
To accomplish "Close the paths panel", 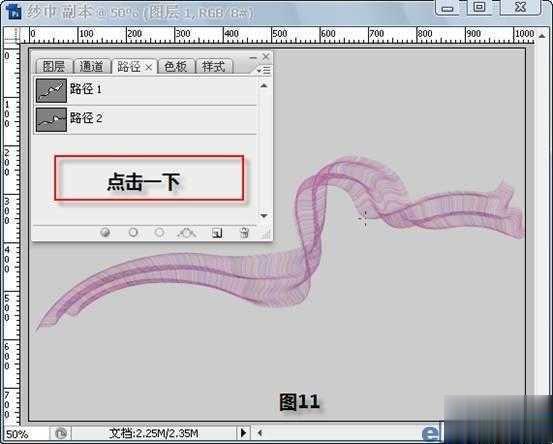I will [266, 56].
